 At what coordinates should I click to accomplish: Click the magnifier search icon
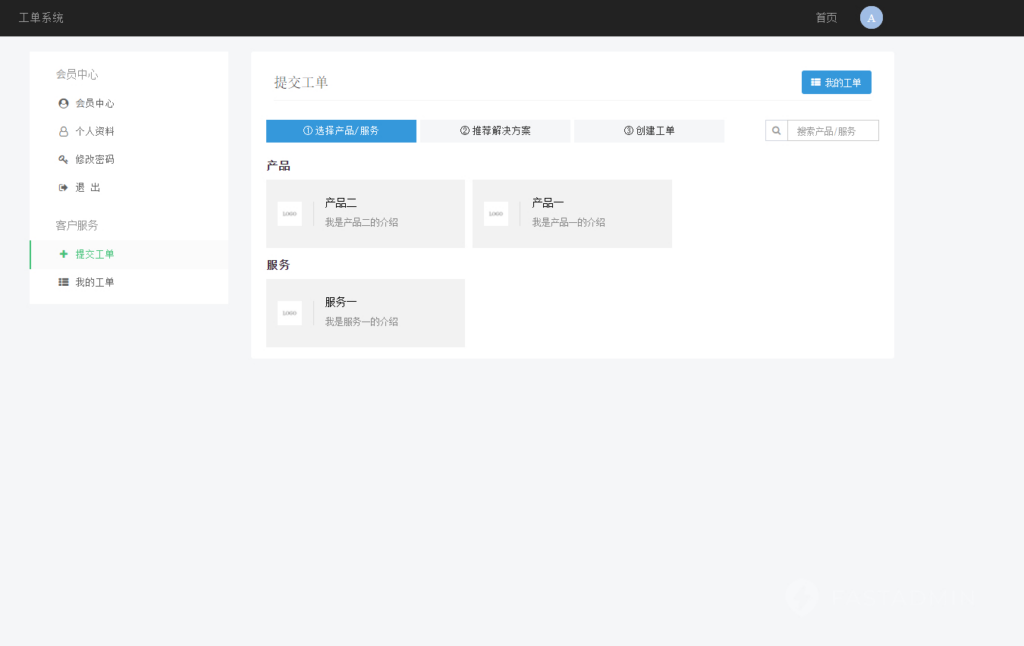pyautogui.click(x=776, y=130)
